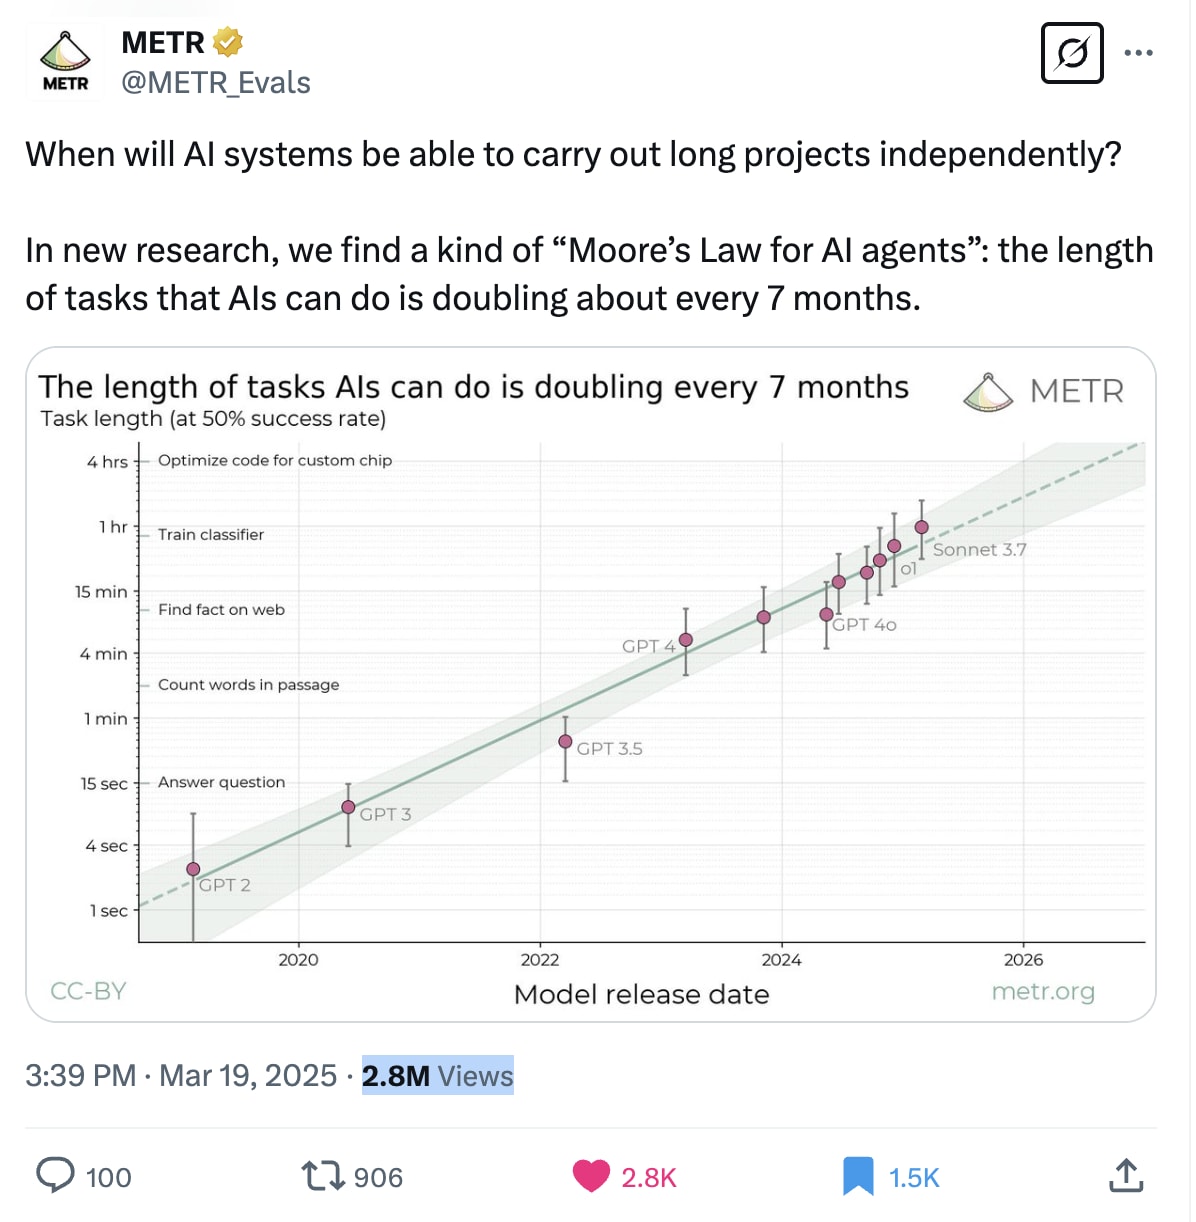Click the 906 reposts count

click(x=378, y=1178)
